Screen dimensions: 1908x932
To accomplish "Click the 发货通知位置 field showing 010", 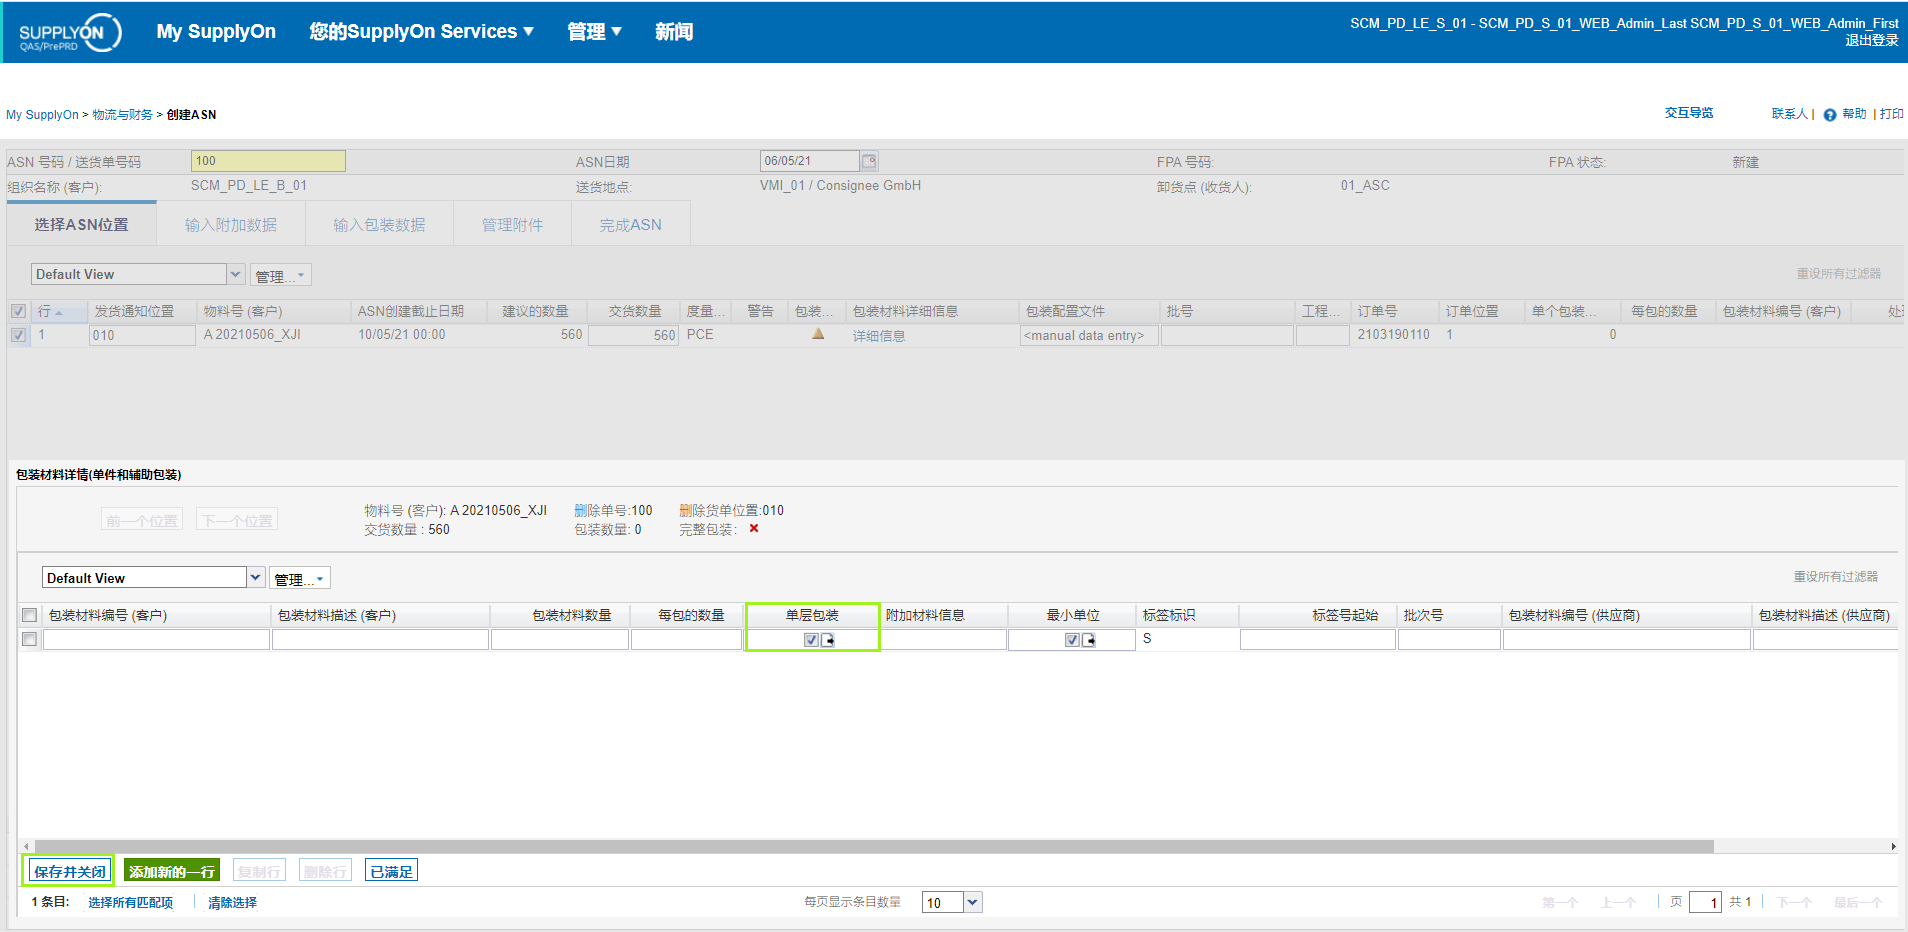I will click(x=142, y=335).
